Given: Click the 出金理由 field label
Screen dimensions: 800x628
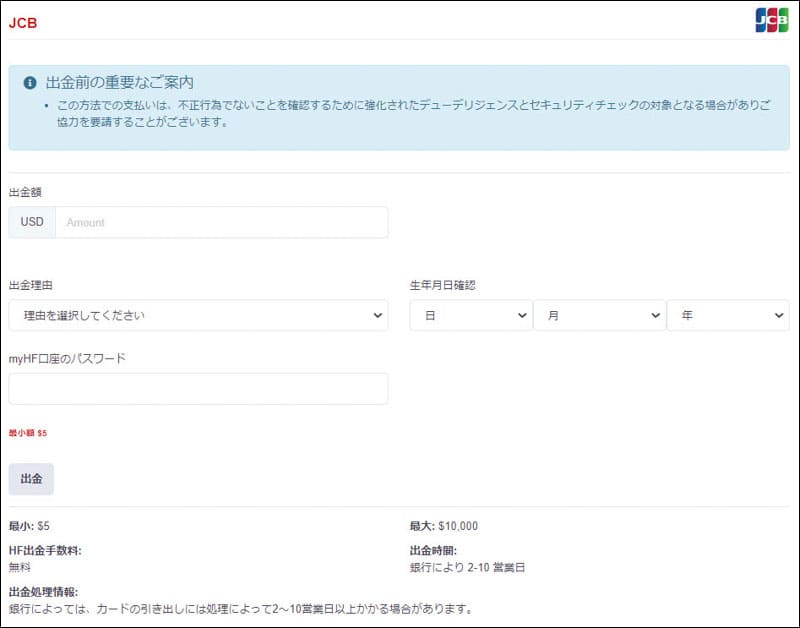Looking at the screenshot, I should coord(30,285).
